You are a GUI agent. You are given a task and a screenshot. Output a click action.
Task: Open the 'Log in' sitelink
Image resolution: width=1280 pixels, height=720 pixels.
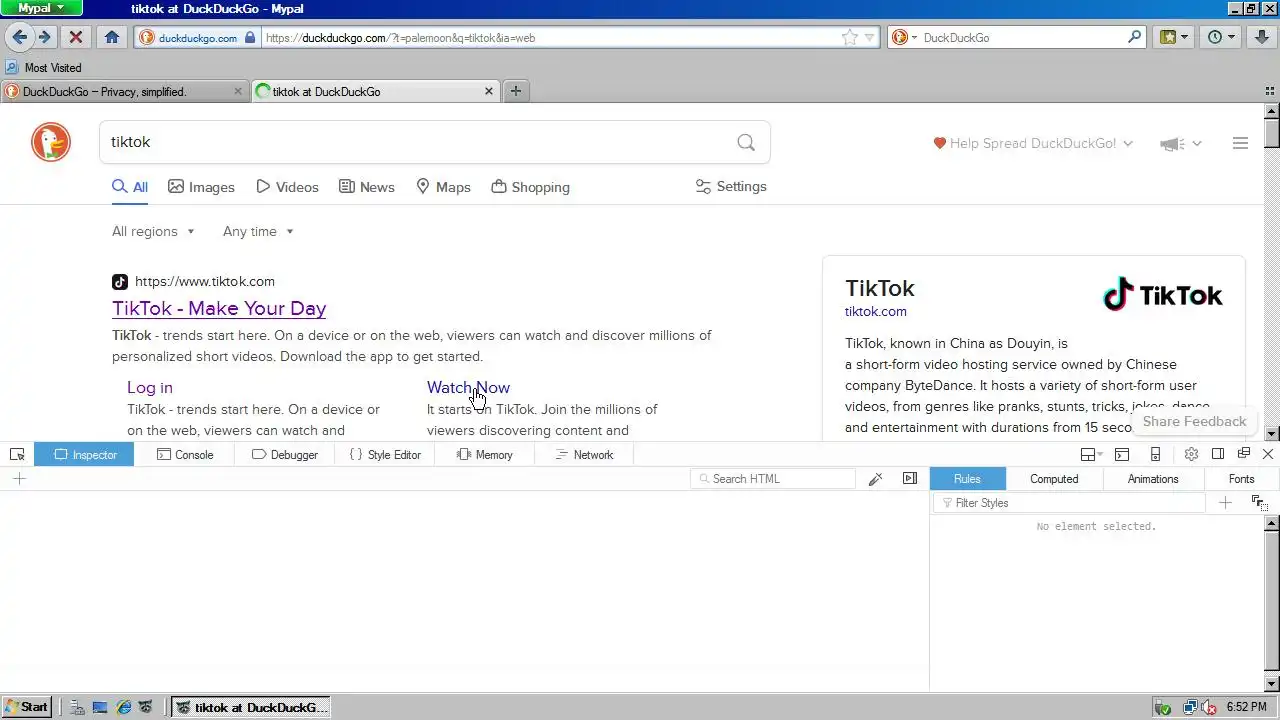(150, 387)
